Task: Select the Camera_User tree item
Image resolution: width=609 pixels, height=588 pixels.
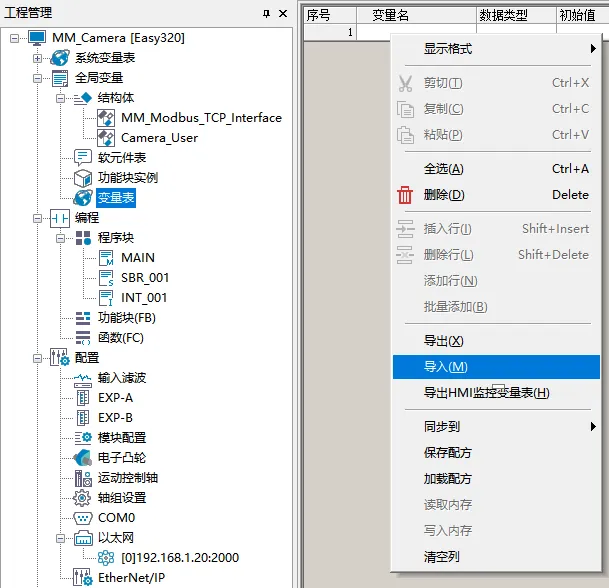Action: [x=159, y=138]
